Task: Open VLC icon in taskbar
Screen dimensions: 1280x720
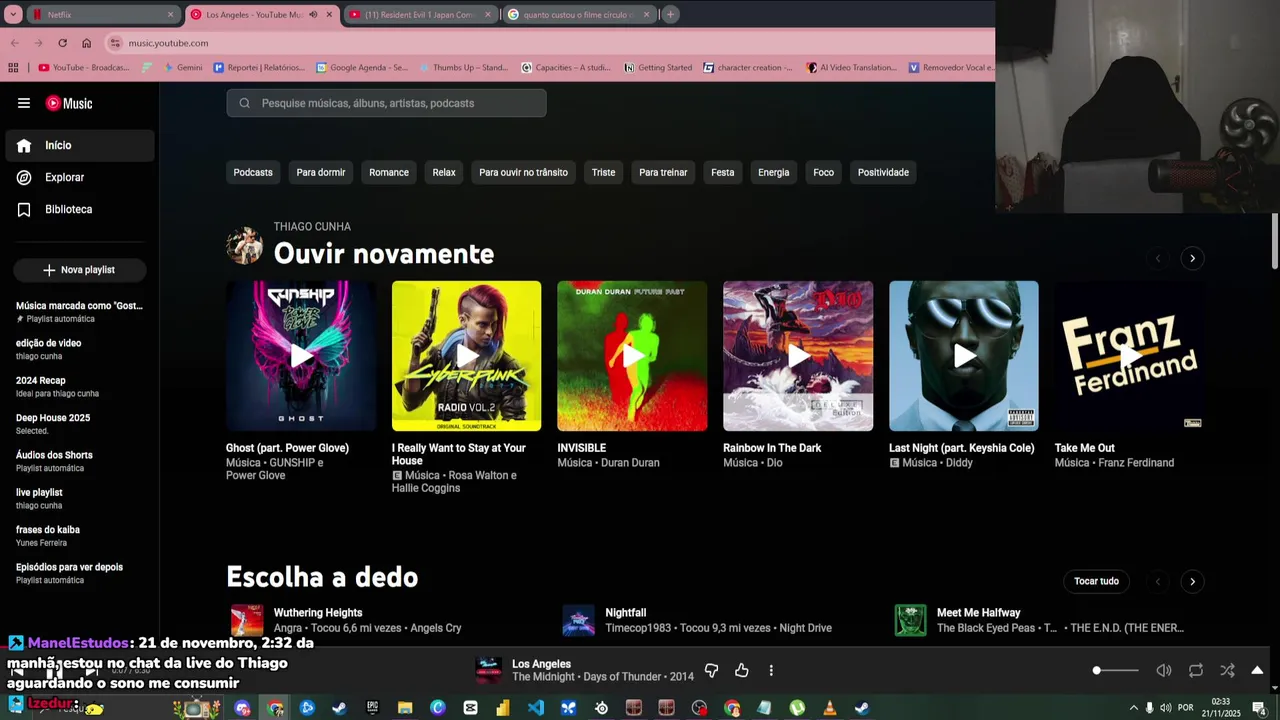Action: (829, 708)
